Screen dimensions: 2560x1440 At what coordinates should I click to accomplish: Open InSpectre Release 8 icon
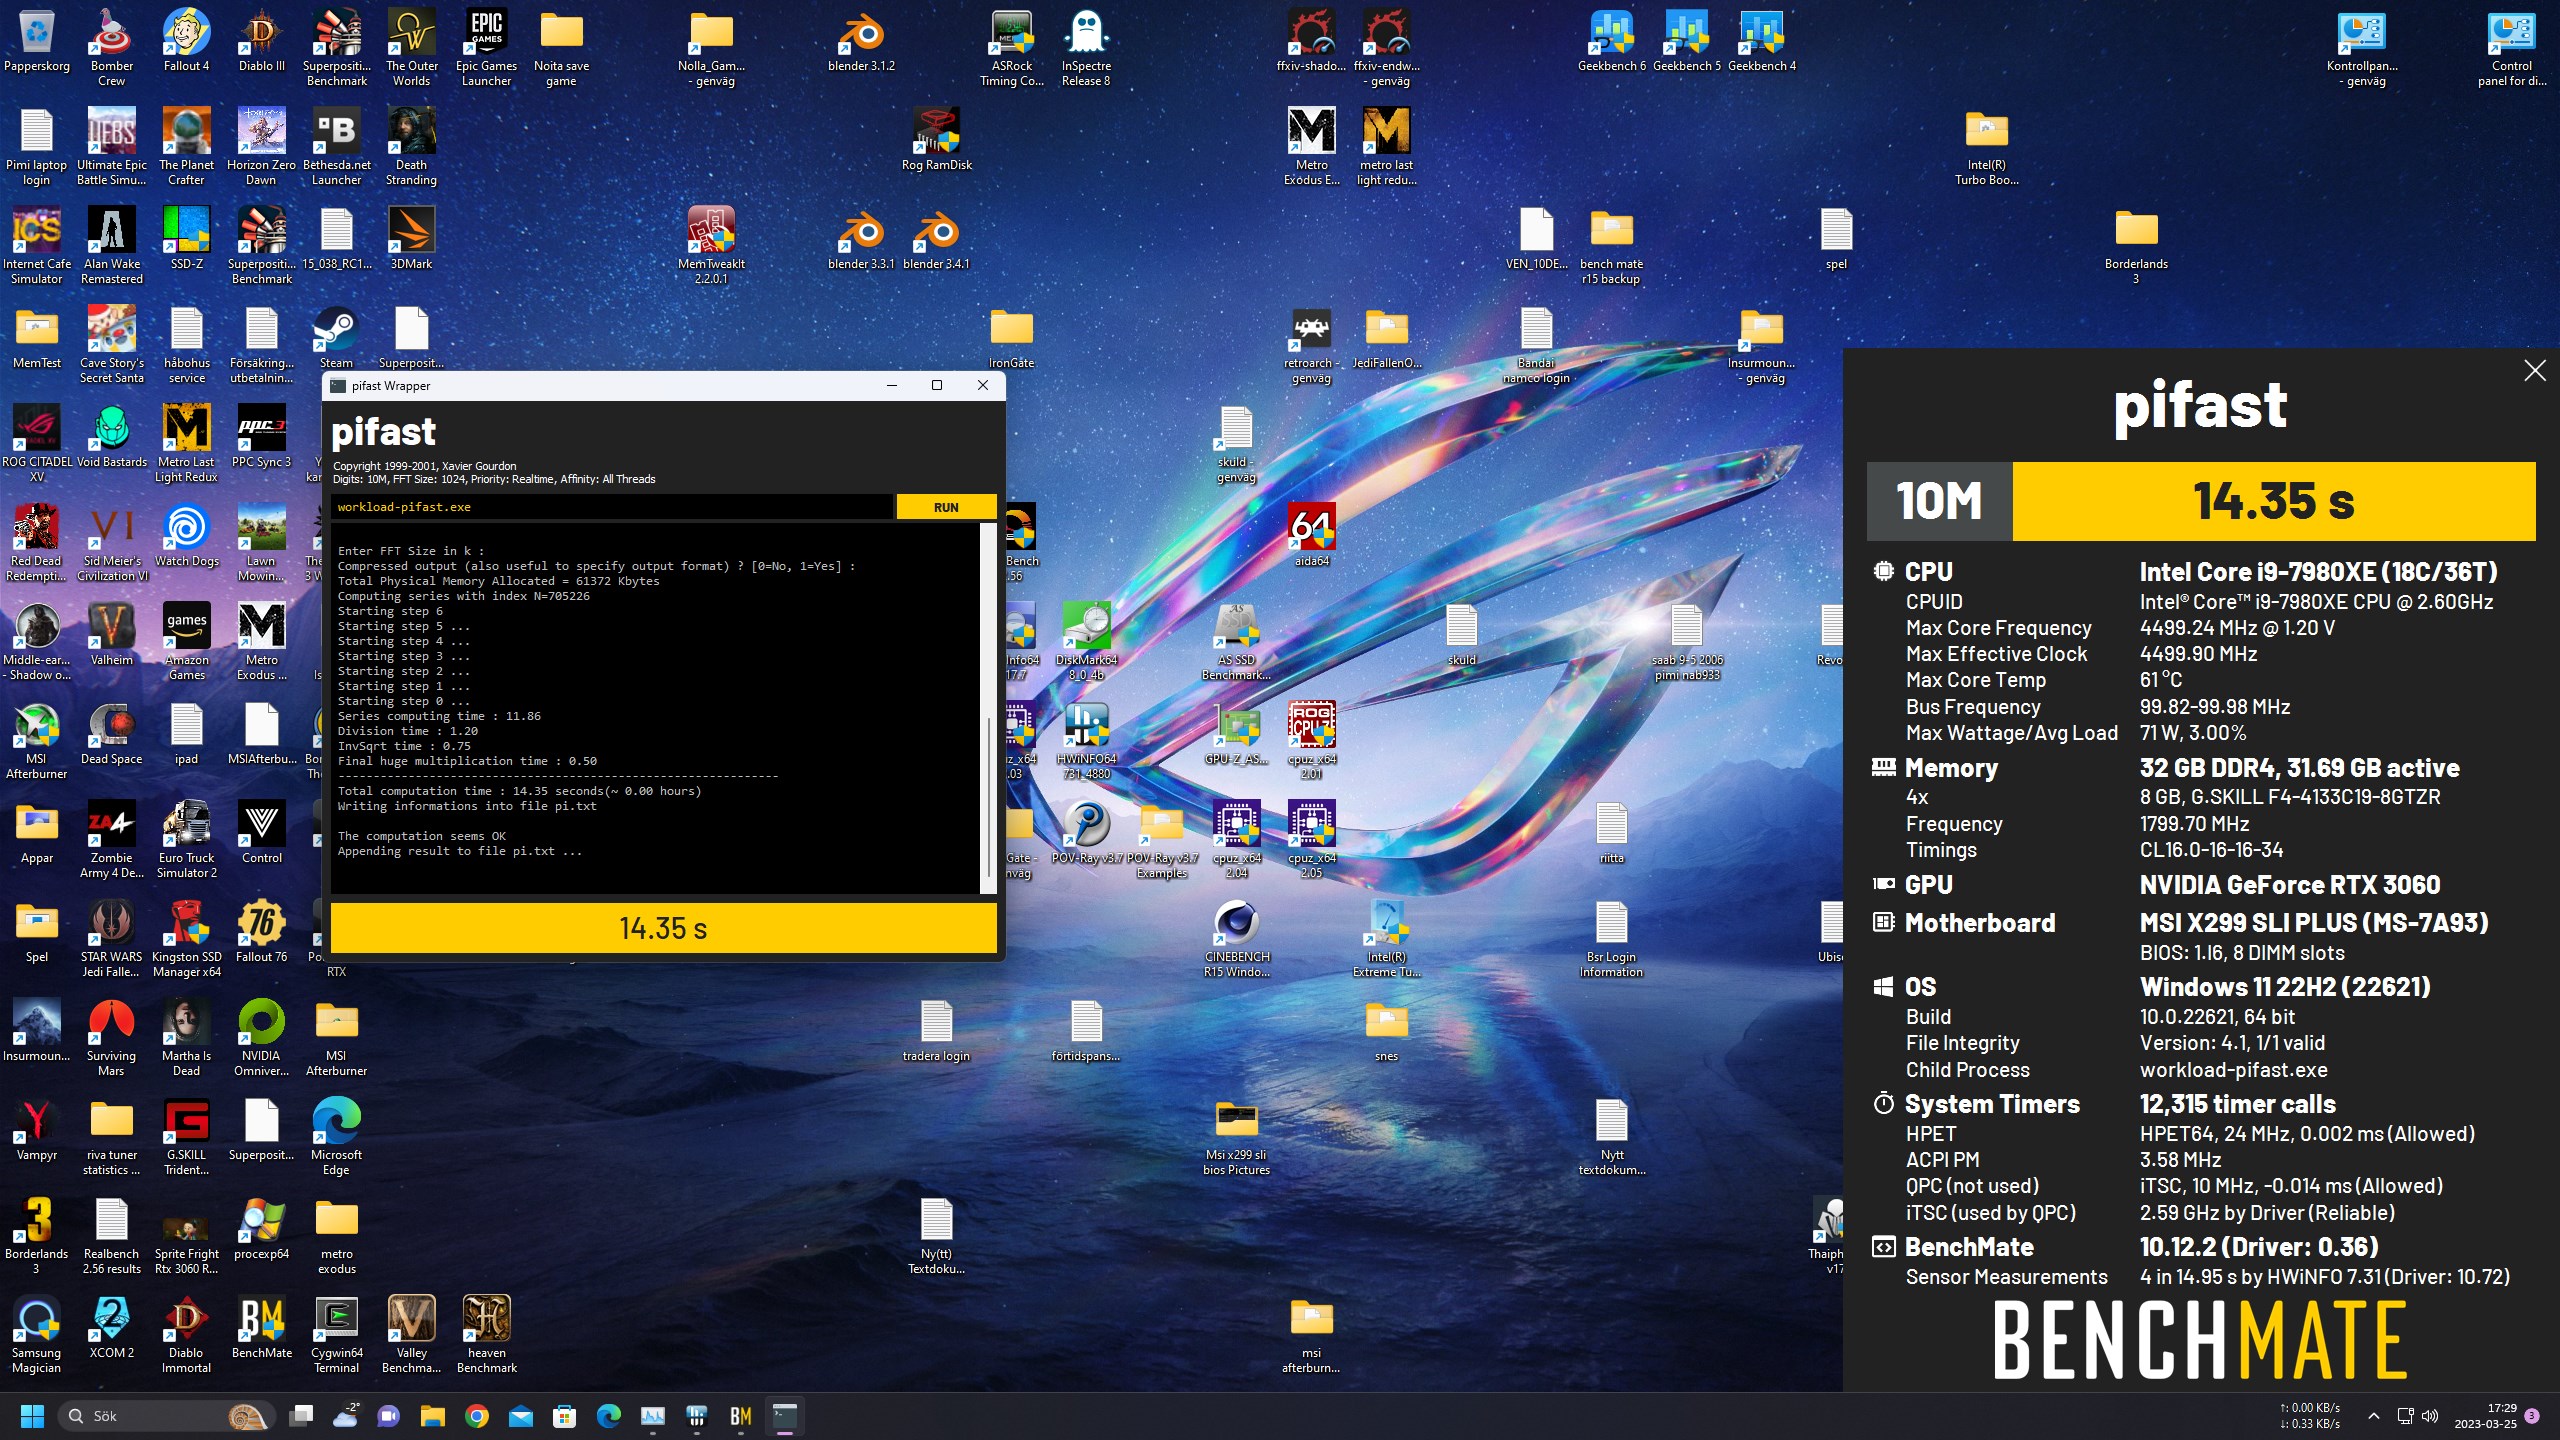click(x=1086, y=48)
